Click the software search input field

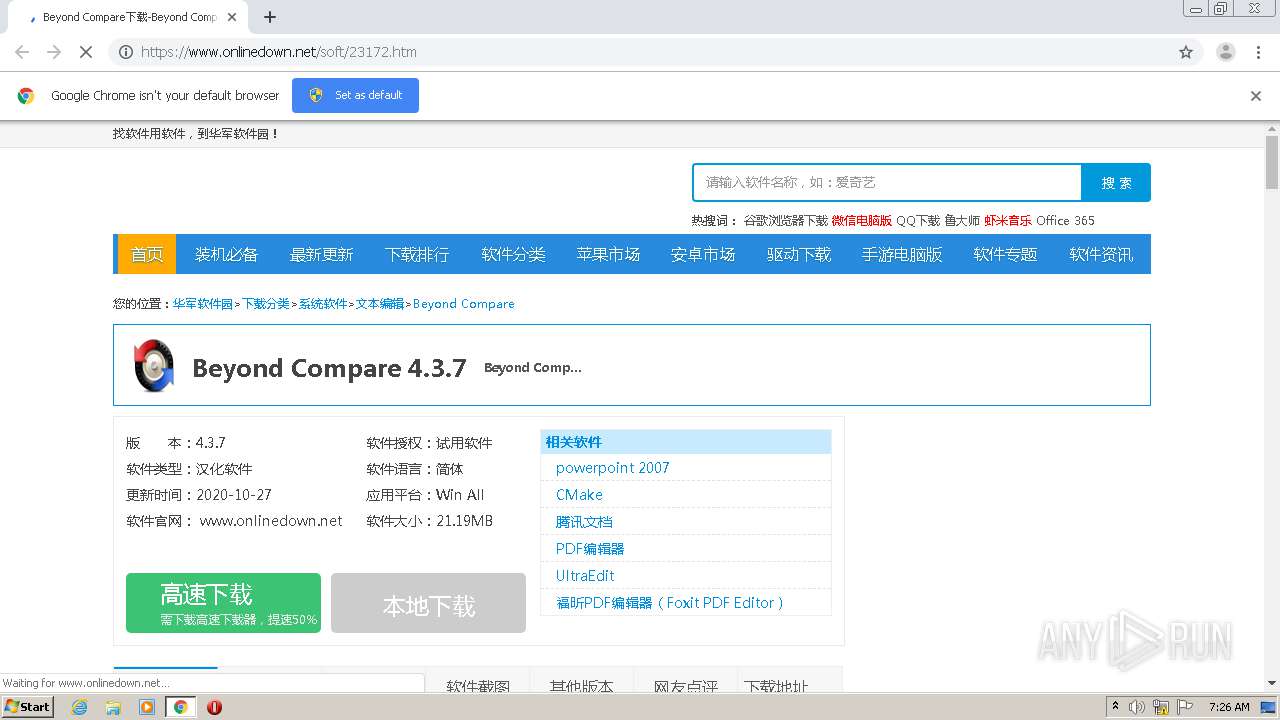[x=887, y=182]
